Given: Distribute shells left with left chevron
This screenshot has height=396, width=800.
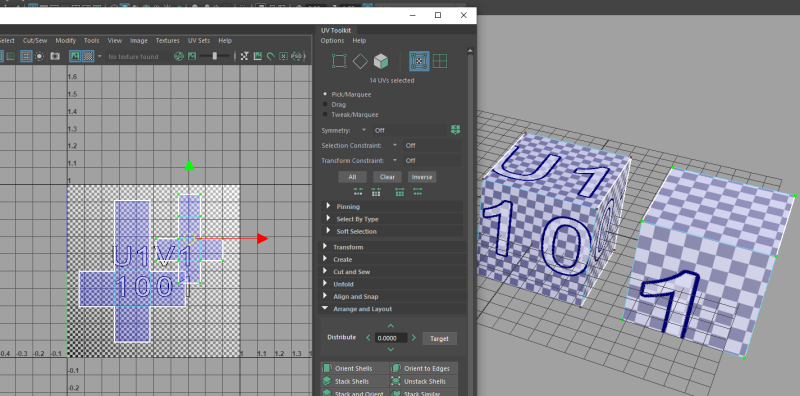Looking at the screenshot, I should 368,338.
